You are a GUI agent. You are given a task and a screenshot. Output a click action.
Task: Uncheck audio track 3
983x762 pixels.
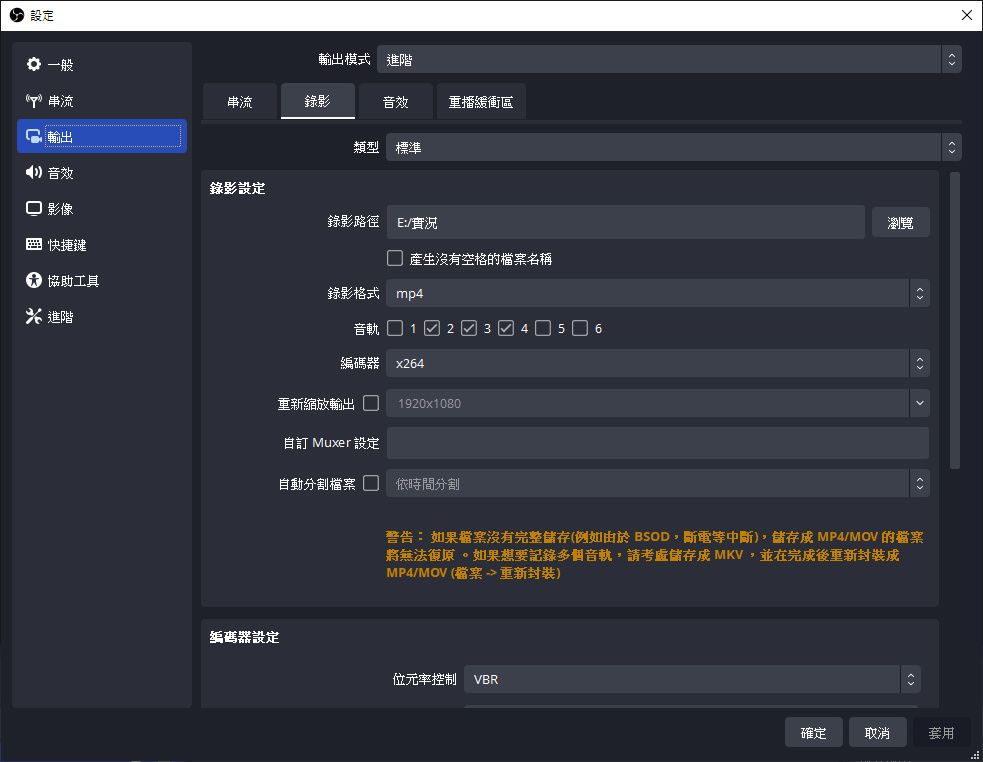[x=469, y=328]
